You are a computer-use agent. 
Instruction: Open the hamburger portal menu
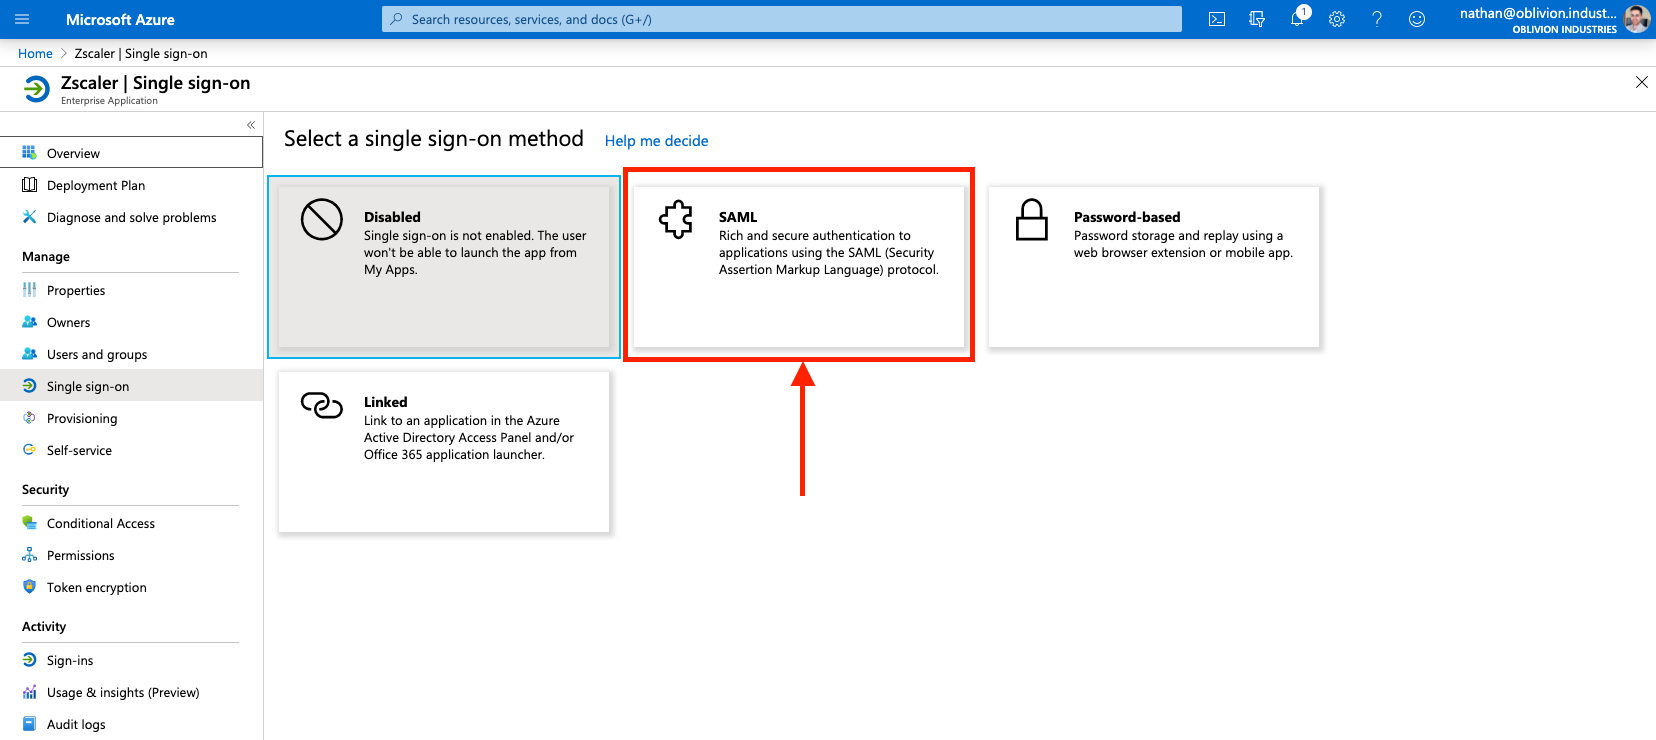[x=22, y=19]
